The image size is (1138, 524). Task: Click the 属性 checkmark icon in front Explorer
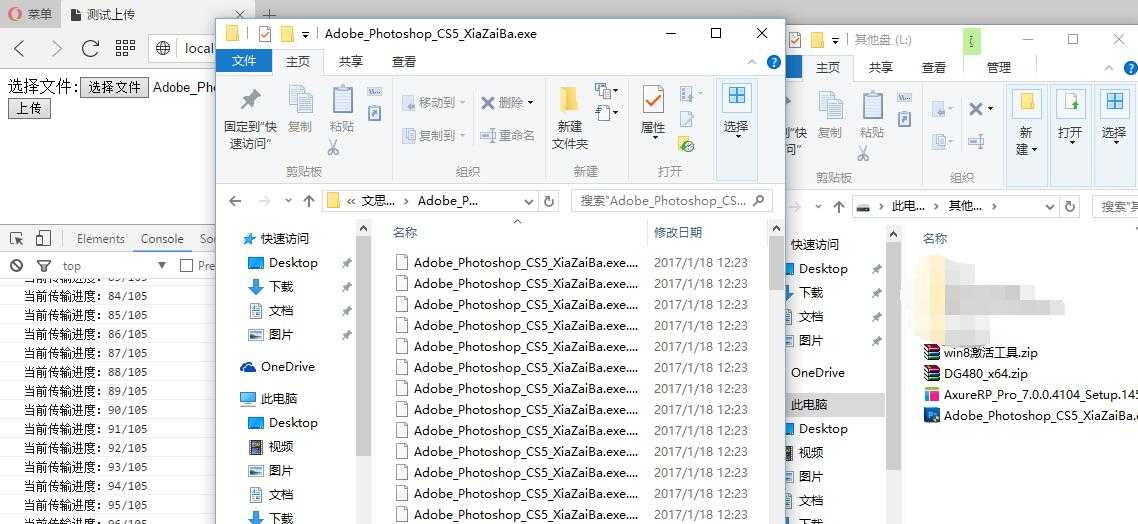point(653,99)
